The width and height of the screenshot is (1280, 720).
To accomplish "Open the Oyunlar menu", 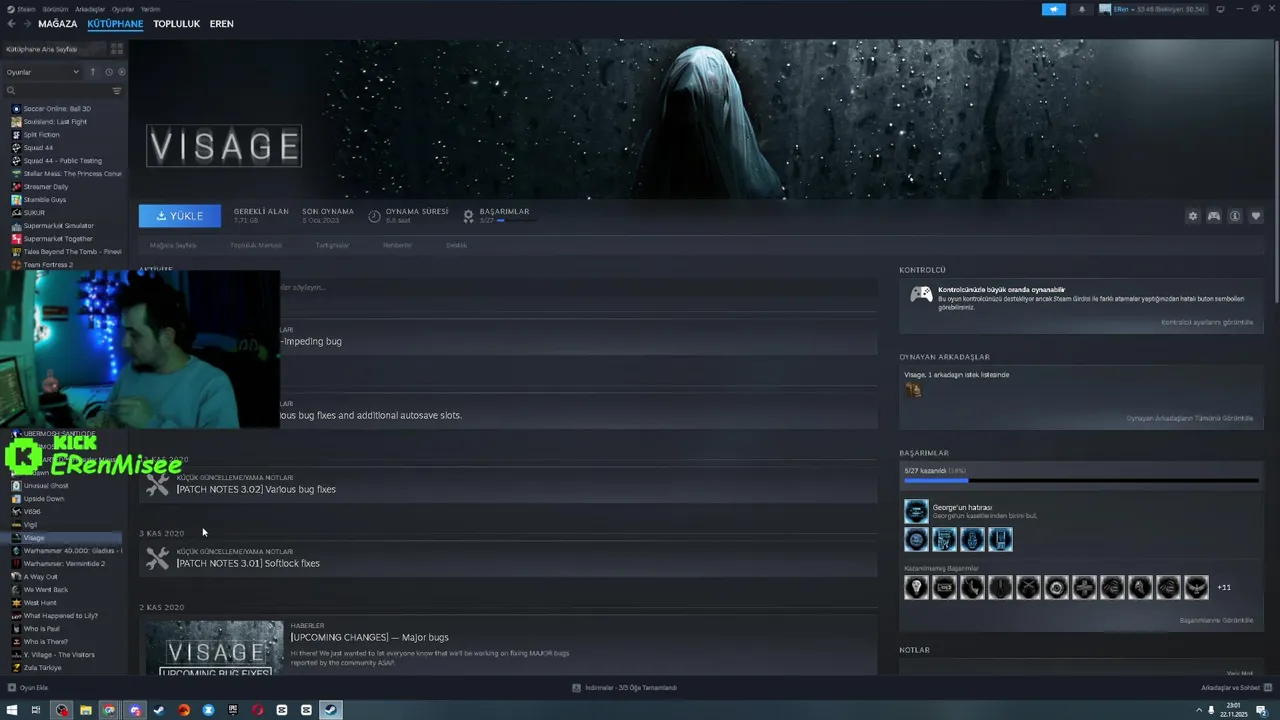I will 123,9.
